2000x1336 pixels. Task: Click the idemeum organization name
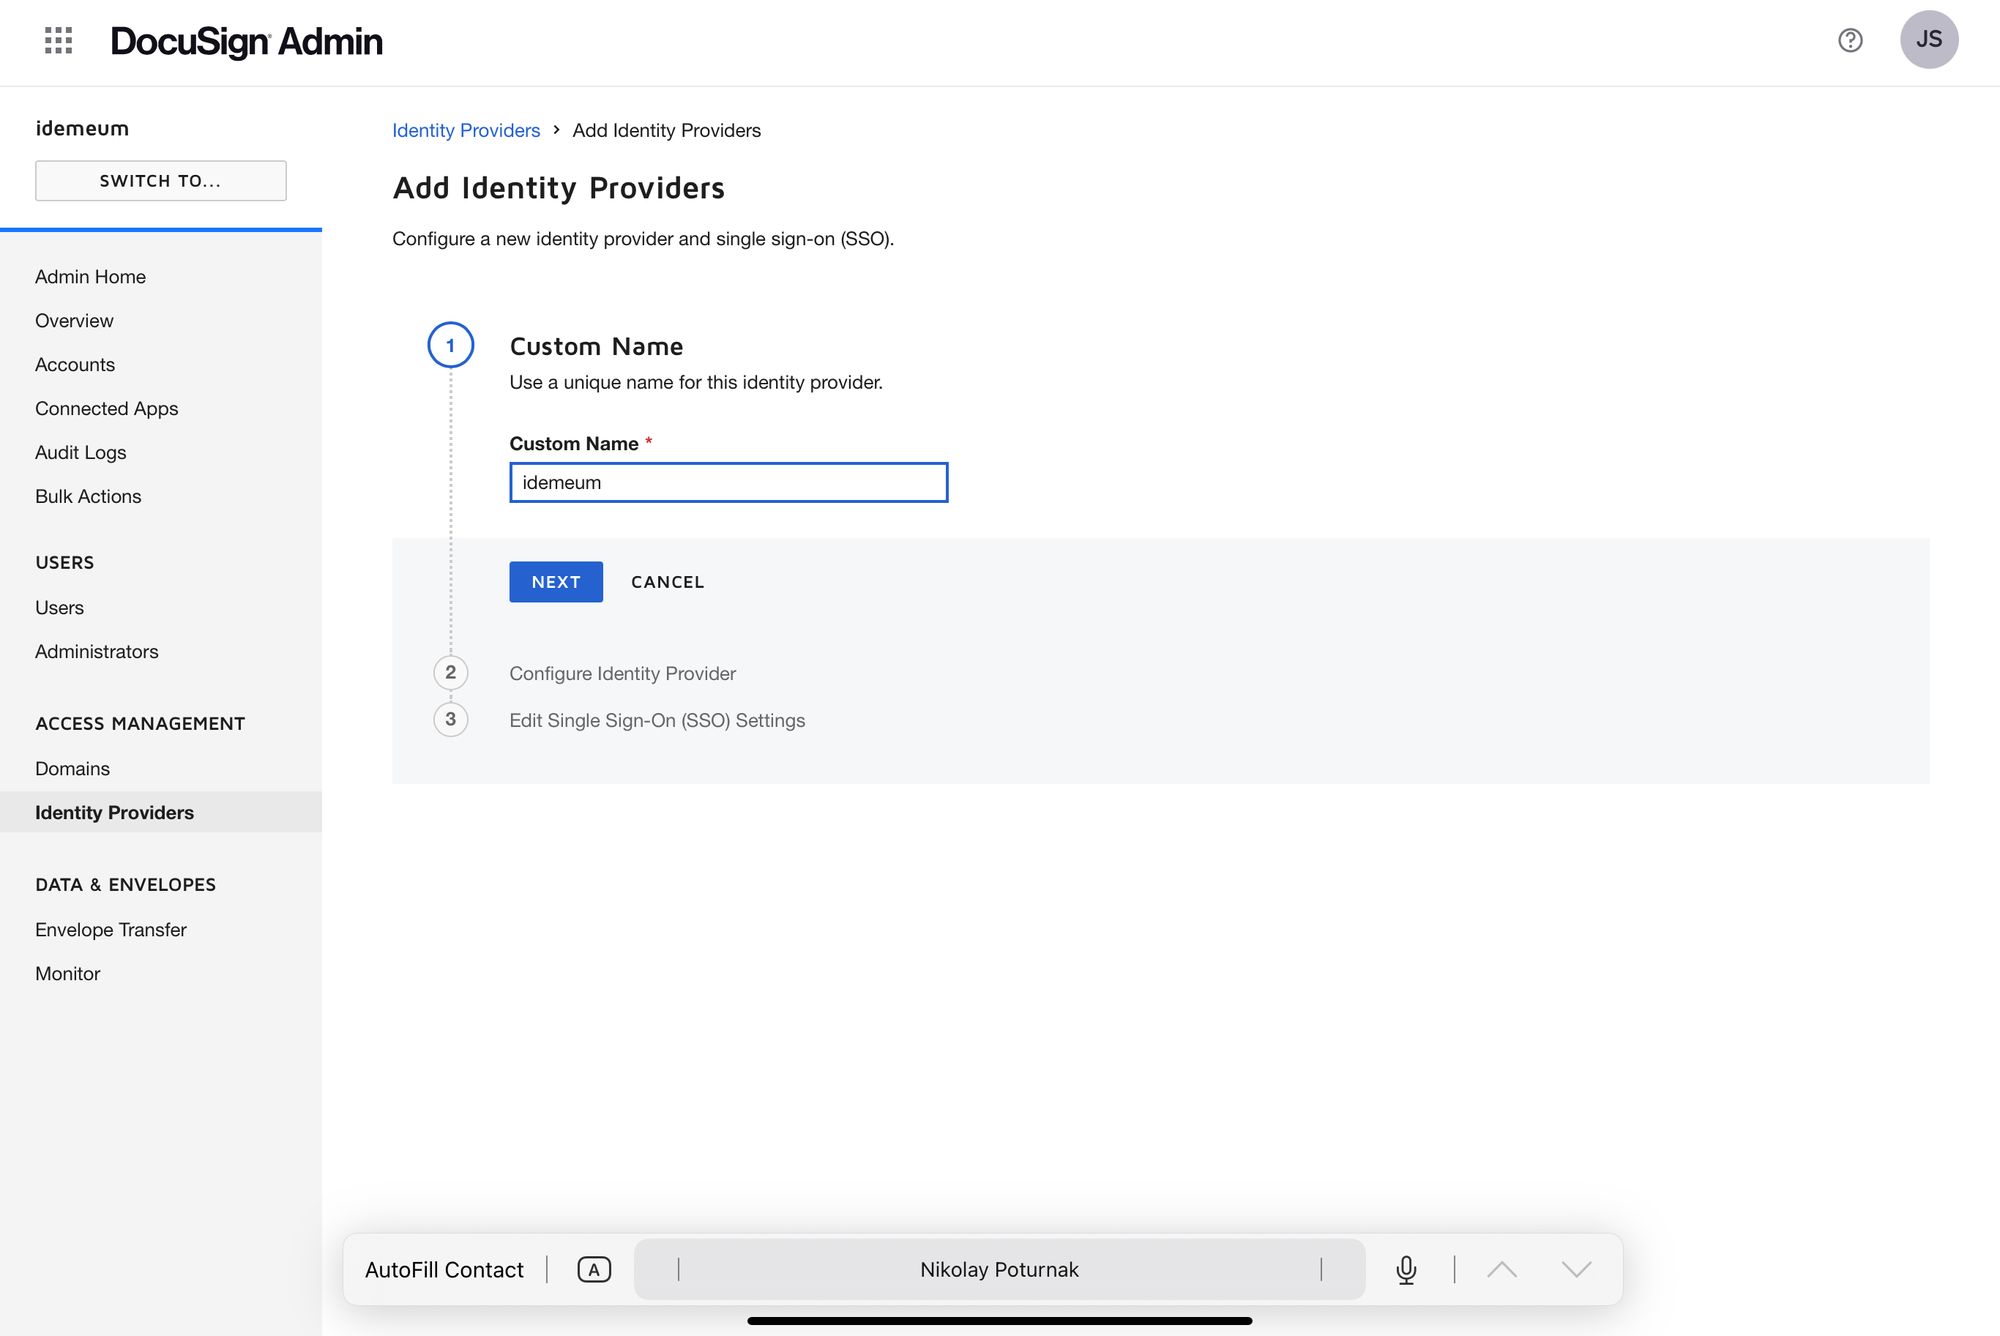pyautogui.click(x=82, y=128)
